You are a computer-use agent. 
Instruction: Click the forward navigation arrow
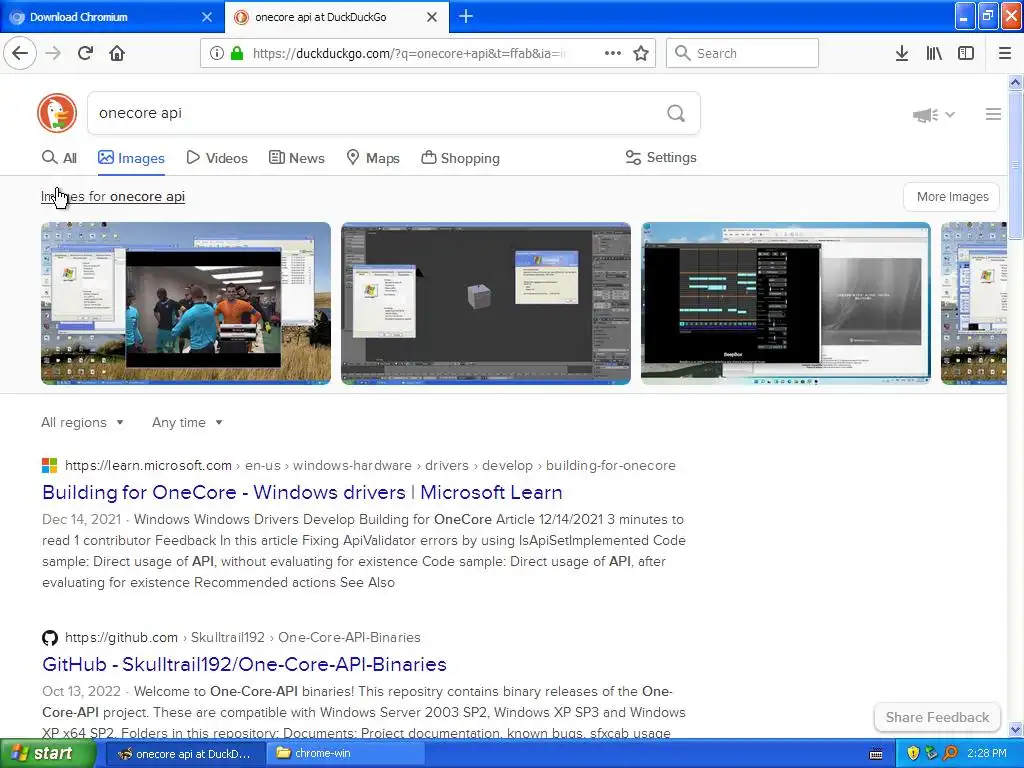pos(54,53)
